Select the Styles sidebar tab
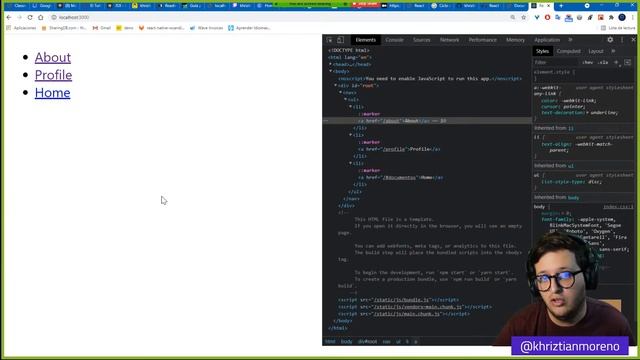The height and width of the screenshot is (360, 640). [x=542, y=51]
